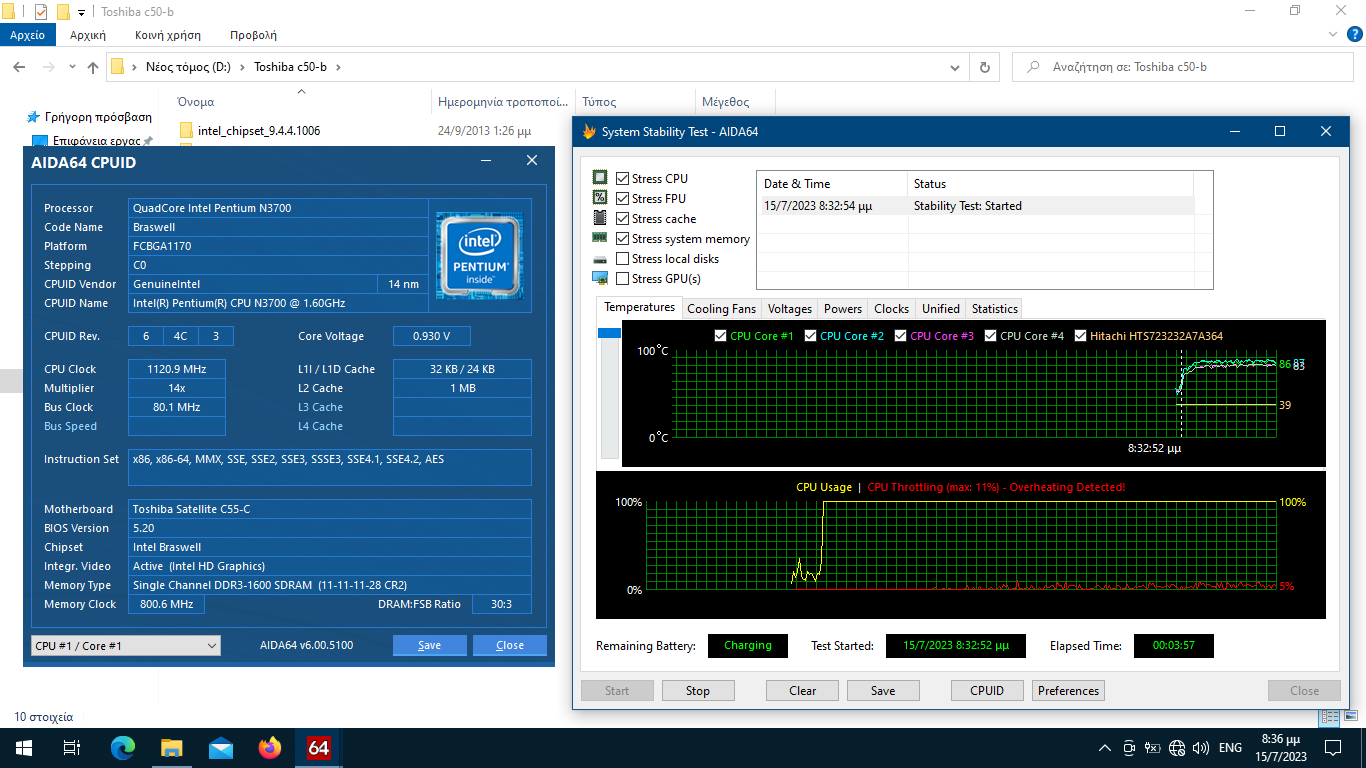Switch Explorer to large icons view

point(1349,717)
